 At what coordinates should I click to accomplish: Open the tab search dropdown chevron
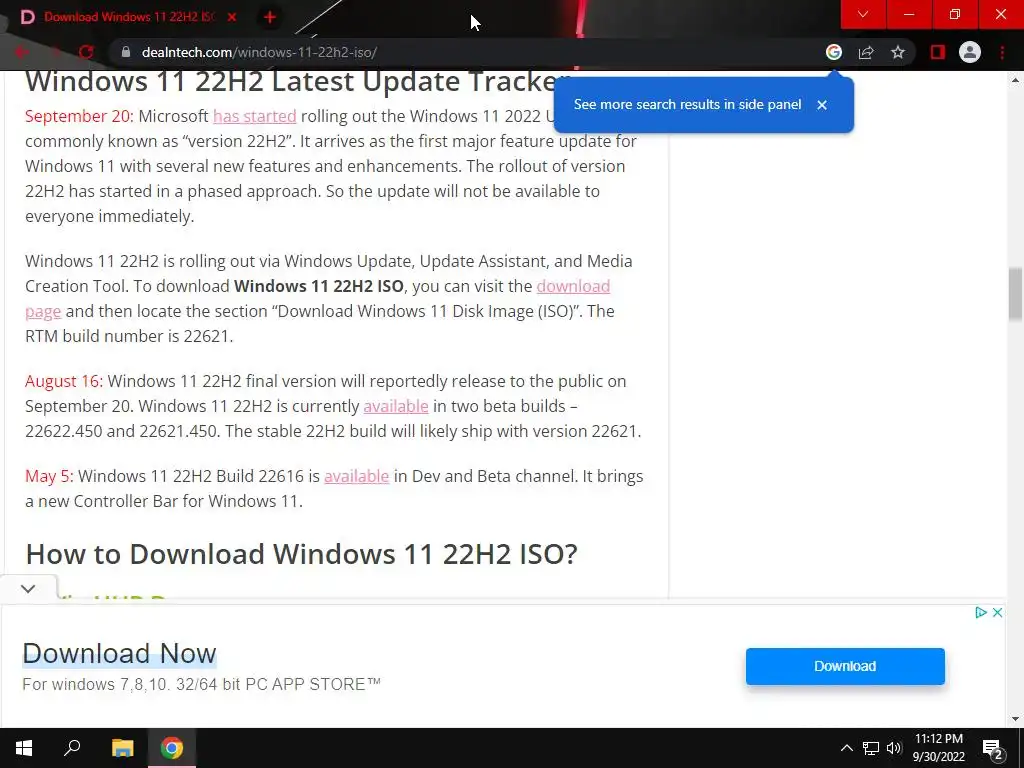[863, 14]
